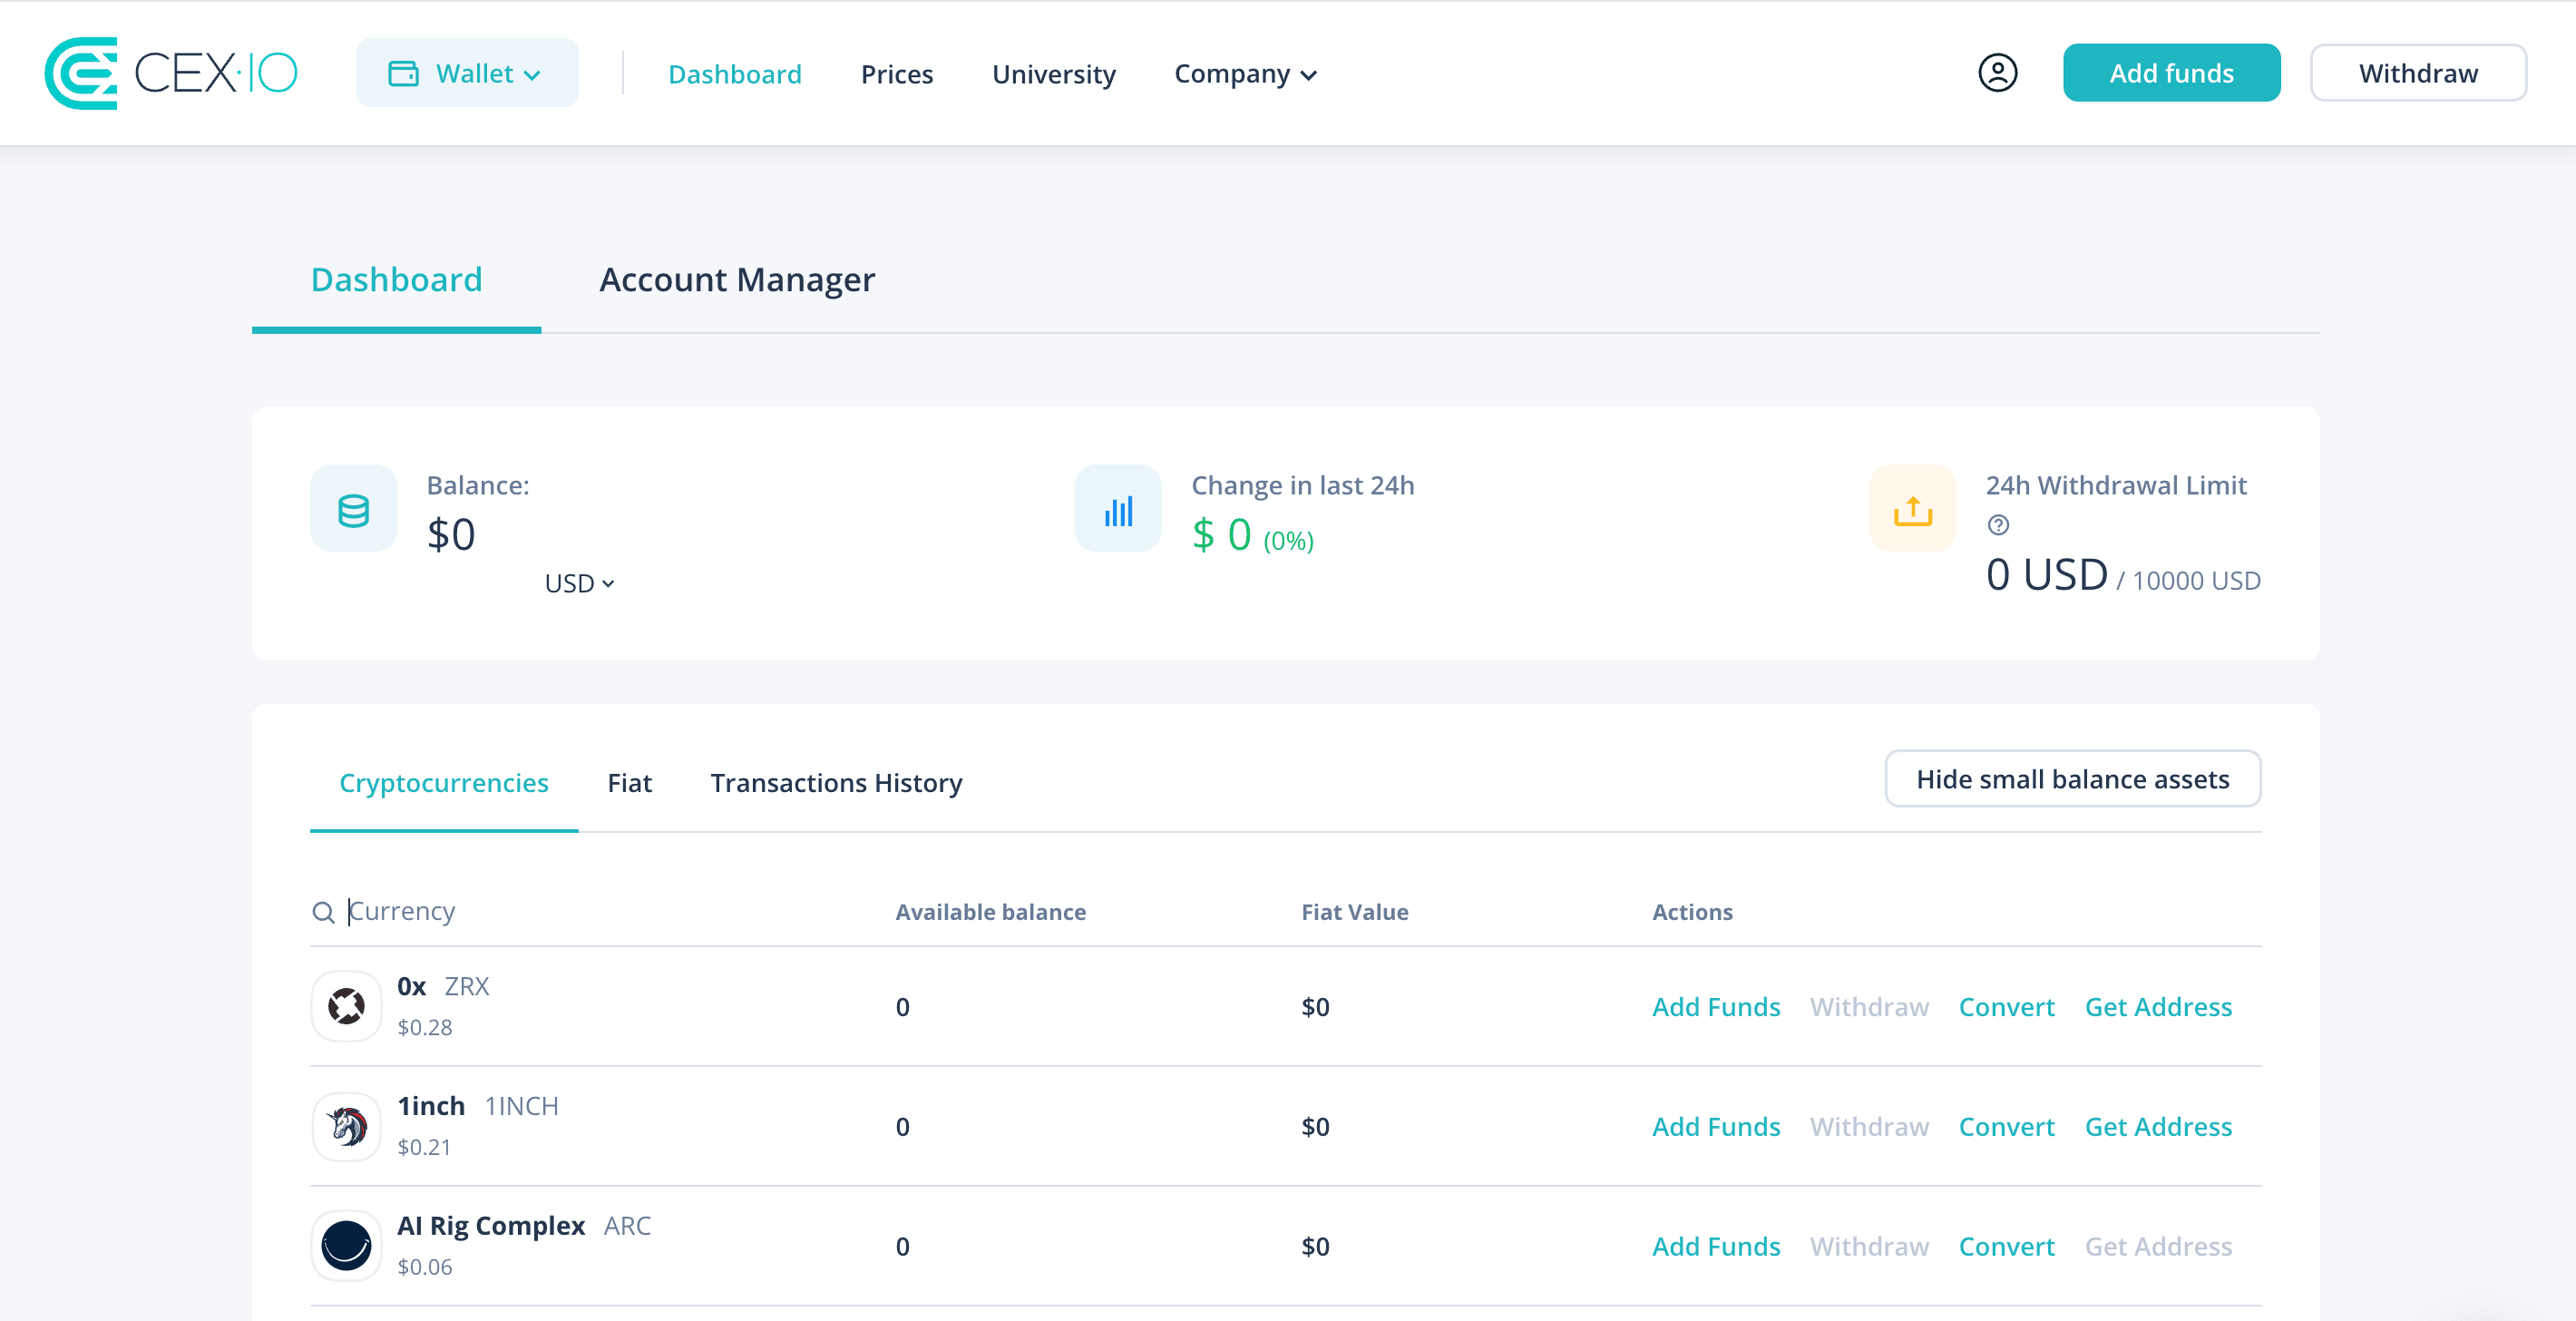Click the 1inch coin name

click(431, 1106)
